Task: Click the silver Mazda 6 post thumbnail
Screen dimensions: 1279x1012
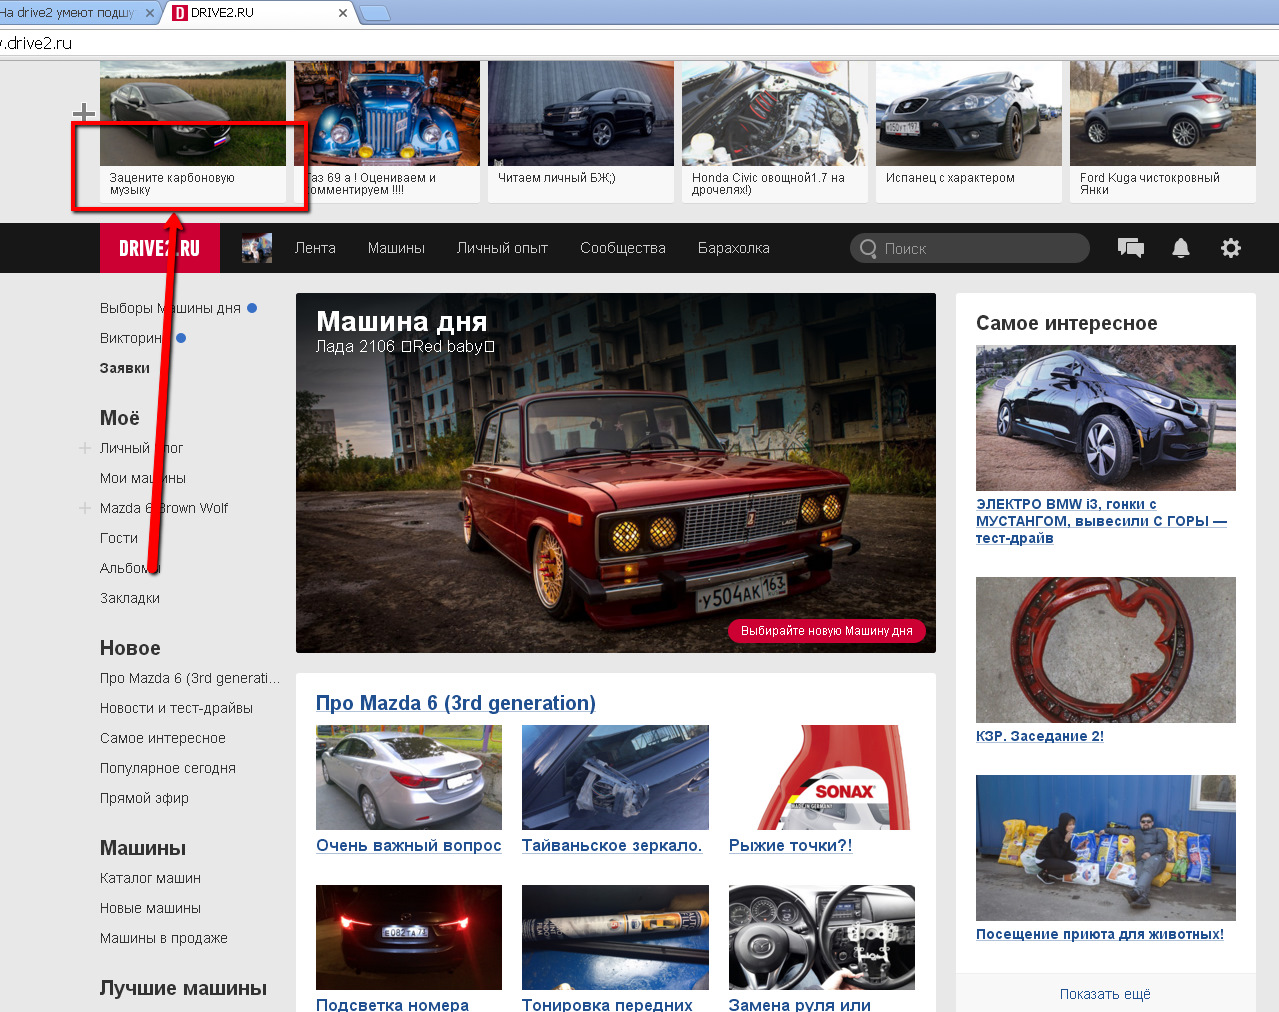Action: click(x=409, y=777)
